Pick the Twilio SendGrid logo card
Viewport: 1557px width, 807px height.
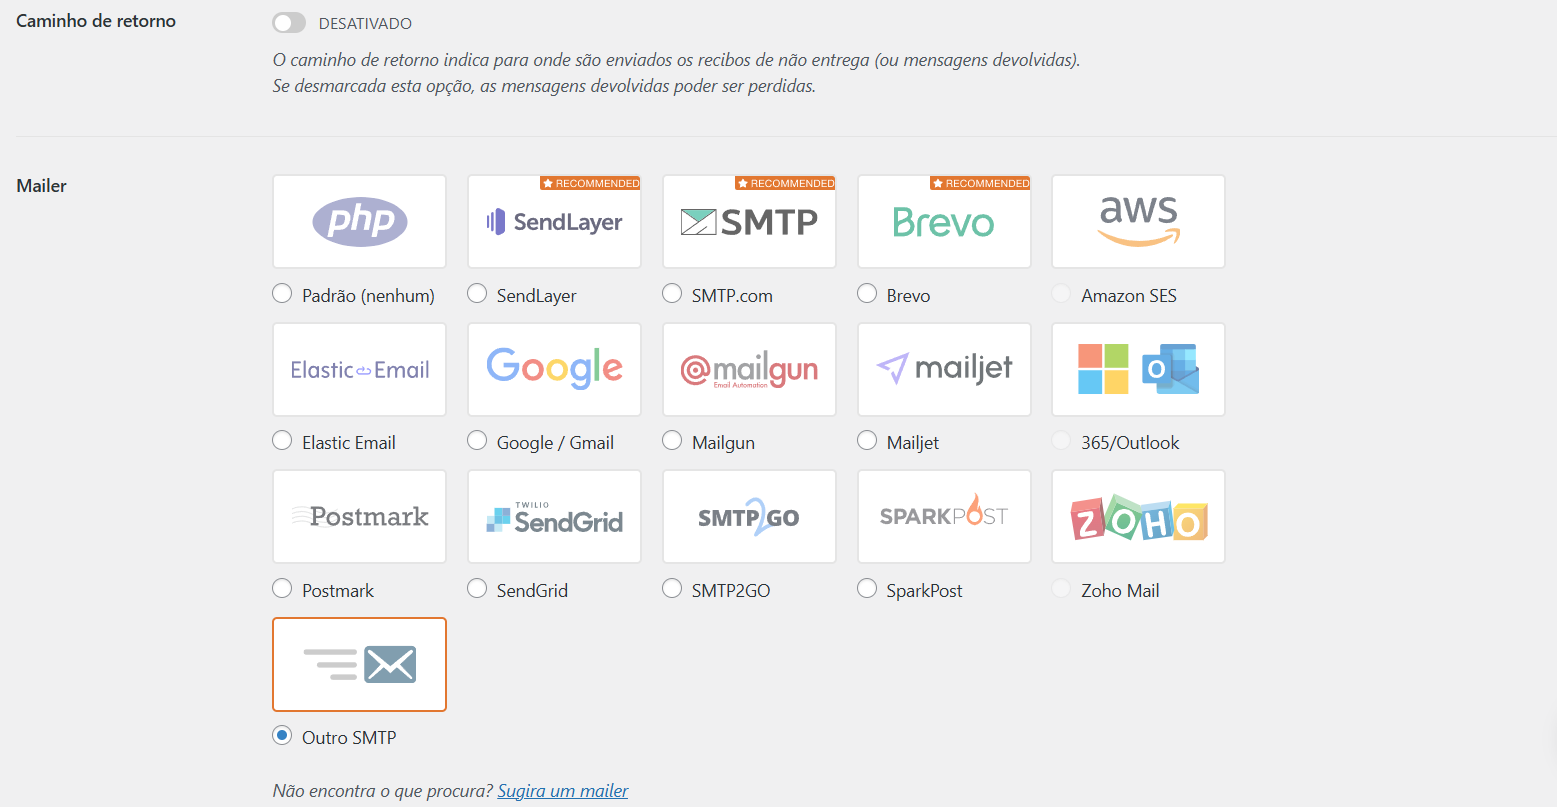(554, 517)
